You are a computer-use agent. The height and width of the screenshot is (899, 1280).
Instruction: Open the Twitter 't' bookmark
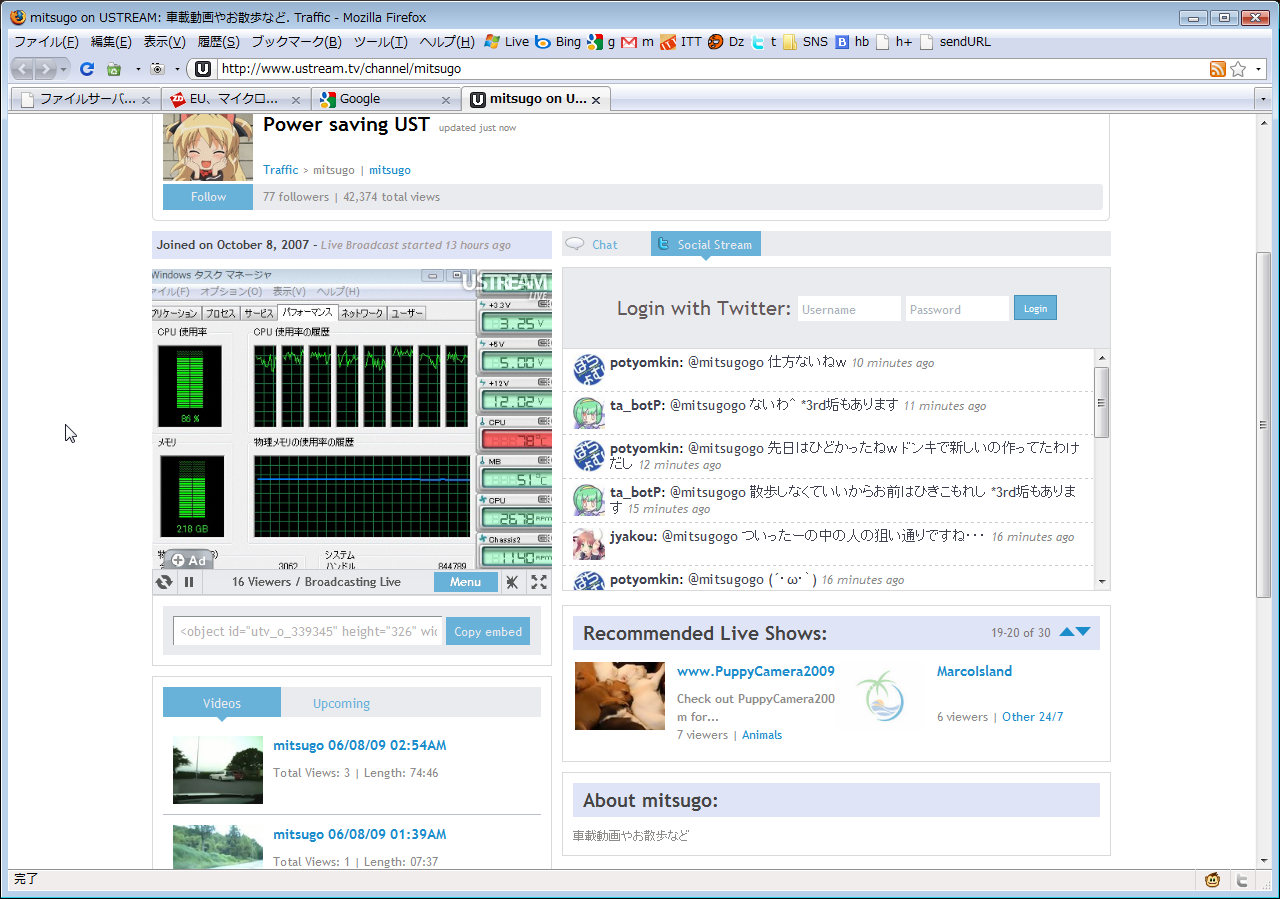tap(764, 42)
